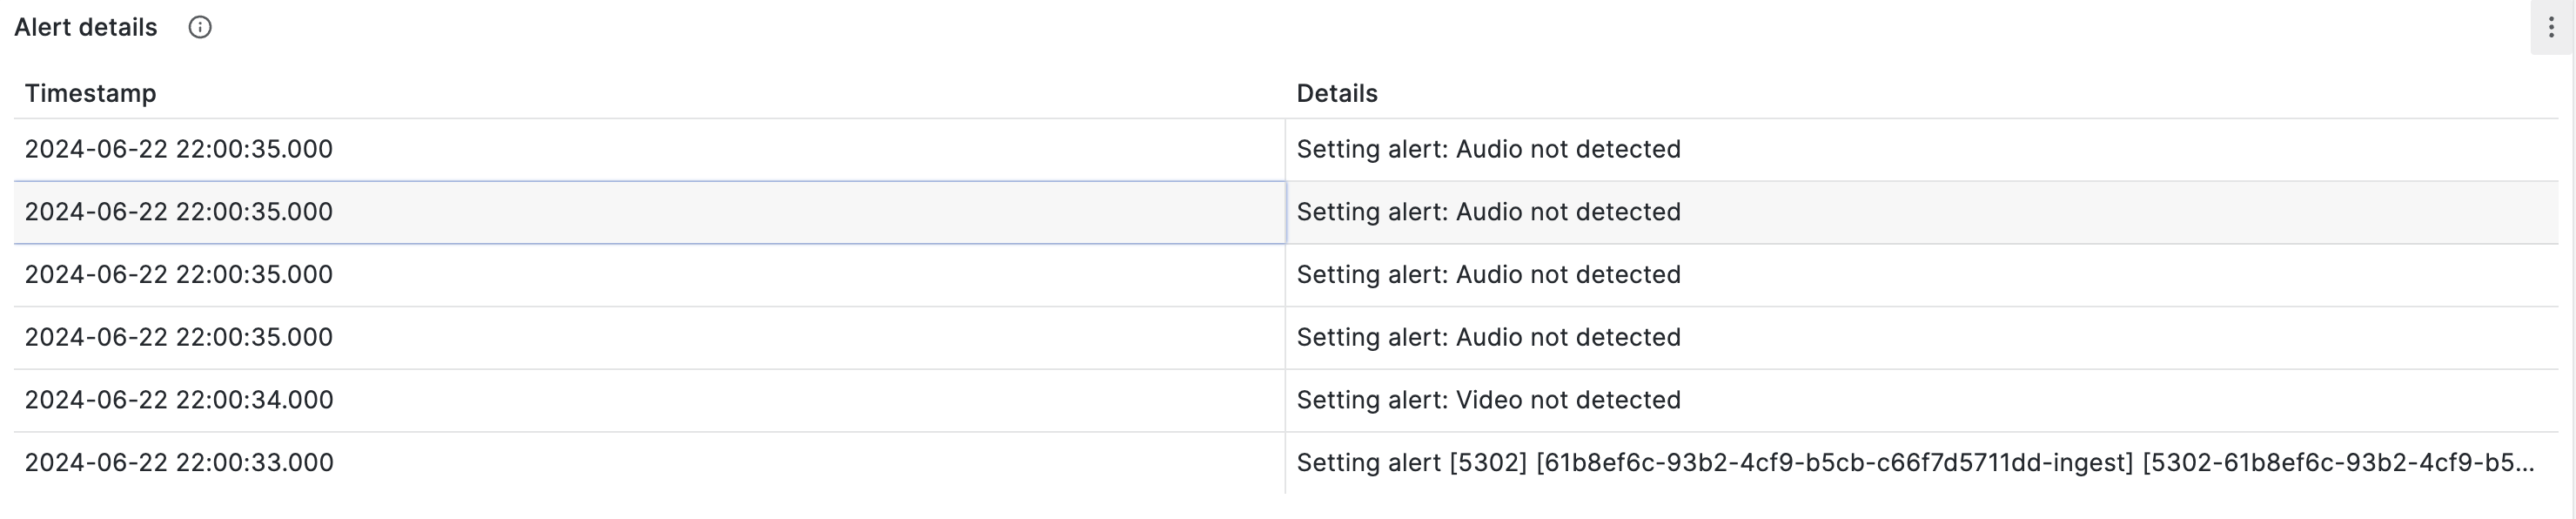This screenshot has width=2576, height=519.
Task: Click the info icon beside Alert details
Action: (200, 27)
